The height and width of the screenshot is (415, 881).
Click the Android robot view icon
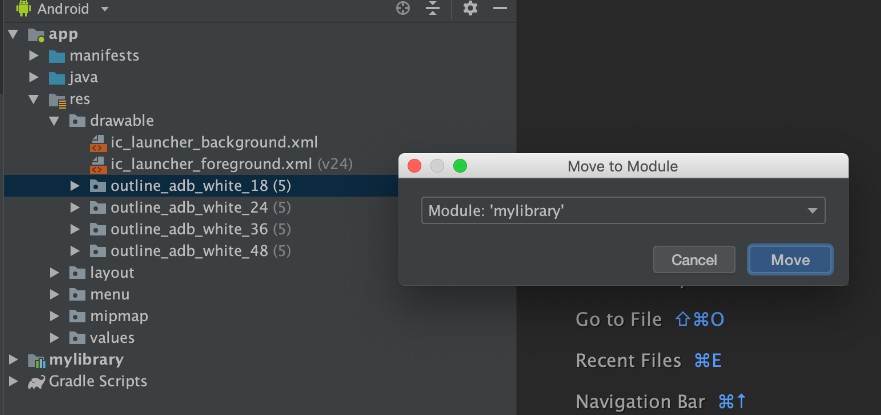tap(24, 8)
